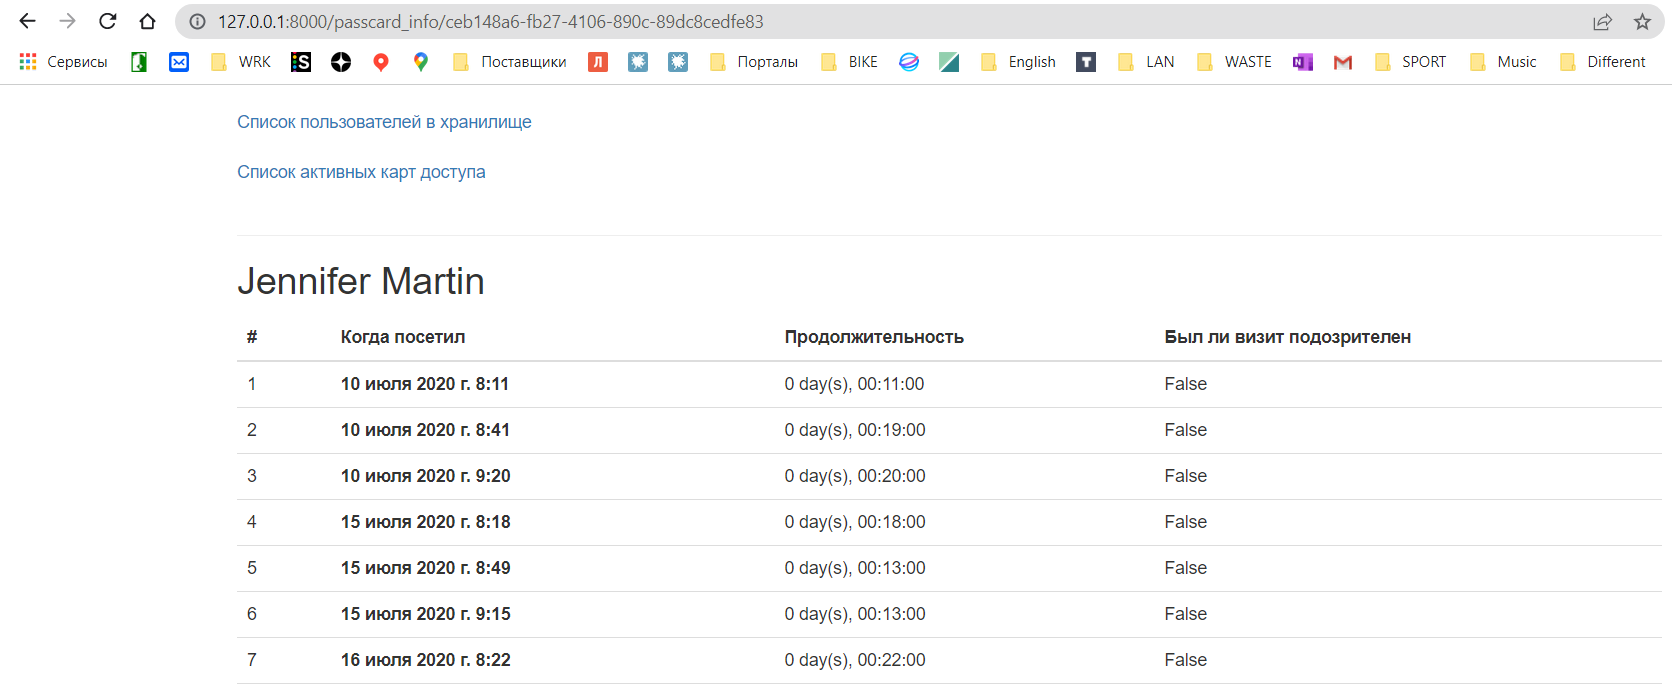Select visit date 15 июля 2020 г. 8:49
1672x685 pixels.
pos(426,568)
